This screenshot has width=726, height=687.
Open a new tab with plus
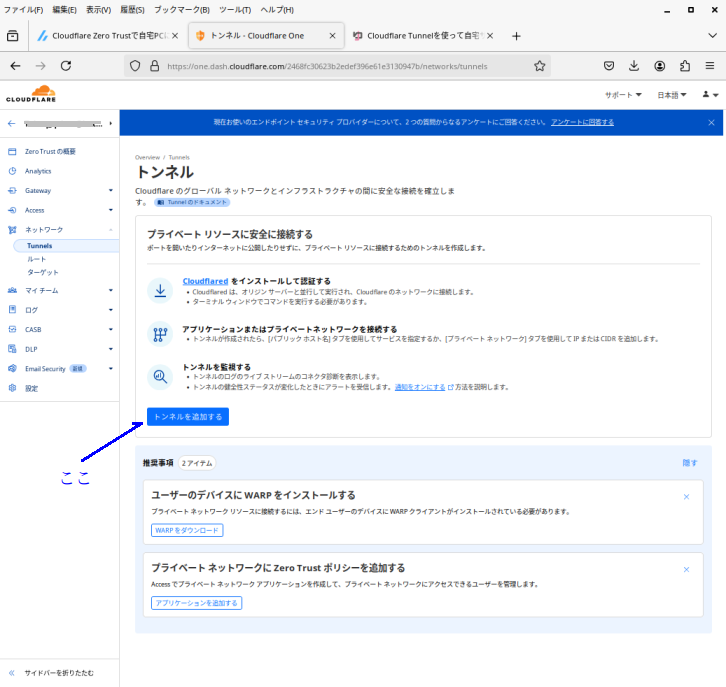tap(516, 36)
